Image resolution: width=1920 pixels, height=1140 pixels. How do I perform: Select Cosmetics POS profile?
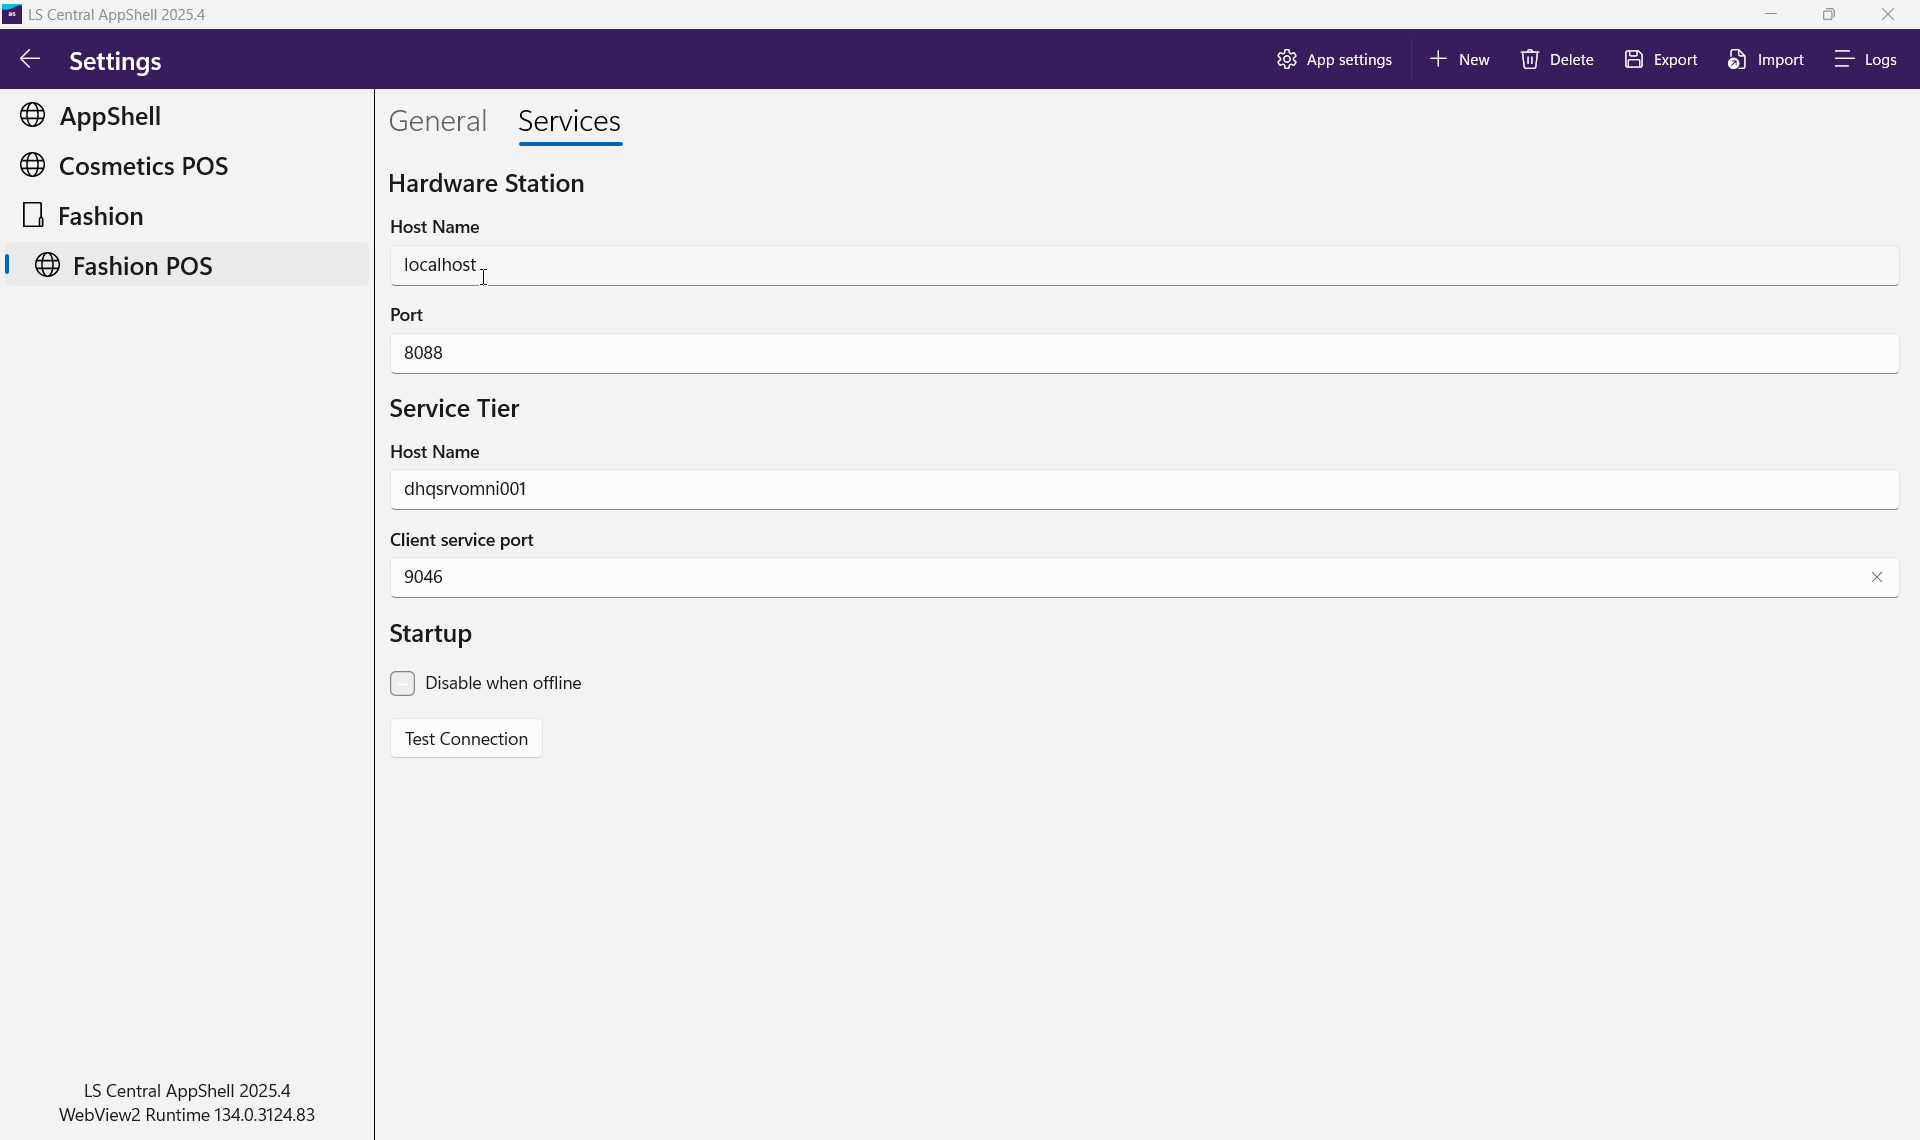(143, 166)
